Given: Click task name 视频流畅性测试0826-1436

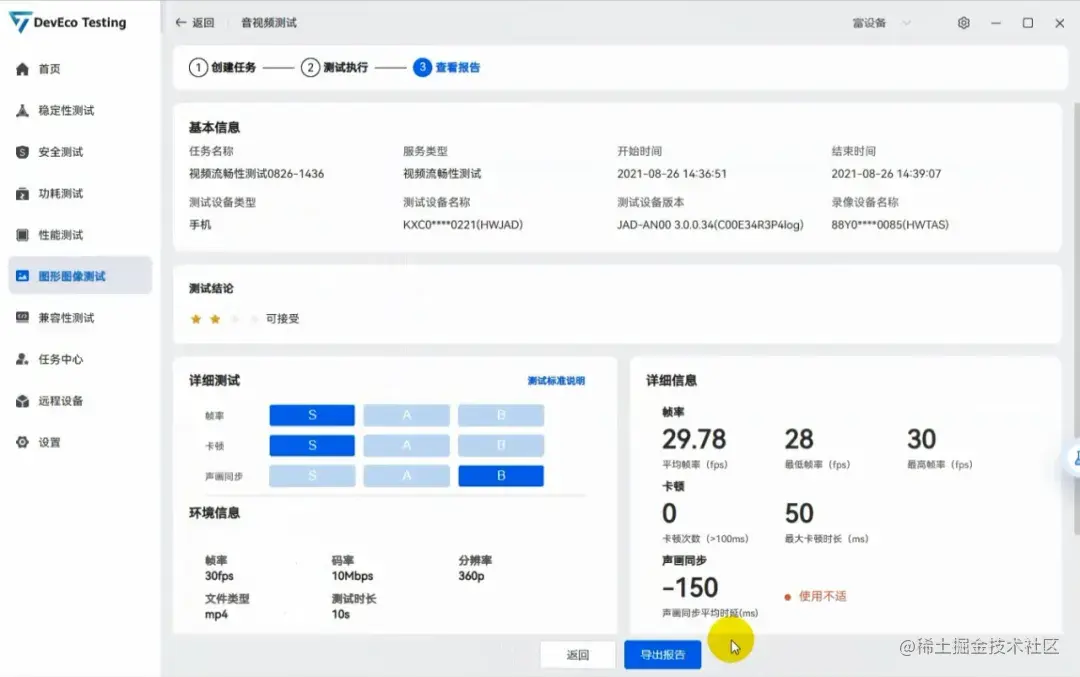Looking at the screenshot, I should (x=256, y=174).
